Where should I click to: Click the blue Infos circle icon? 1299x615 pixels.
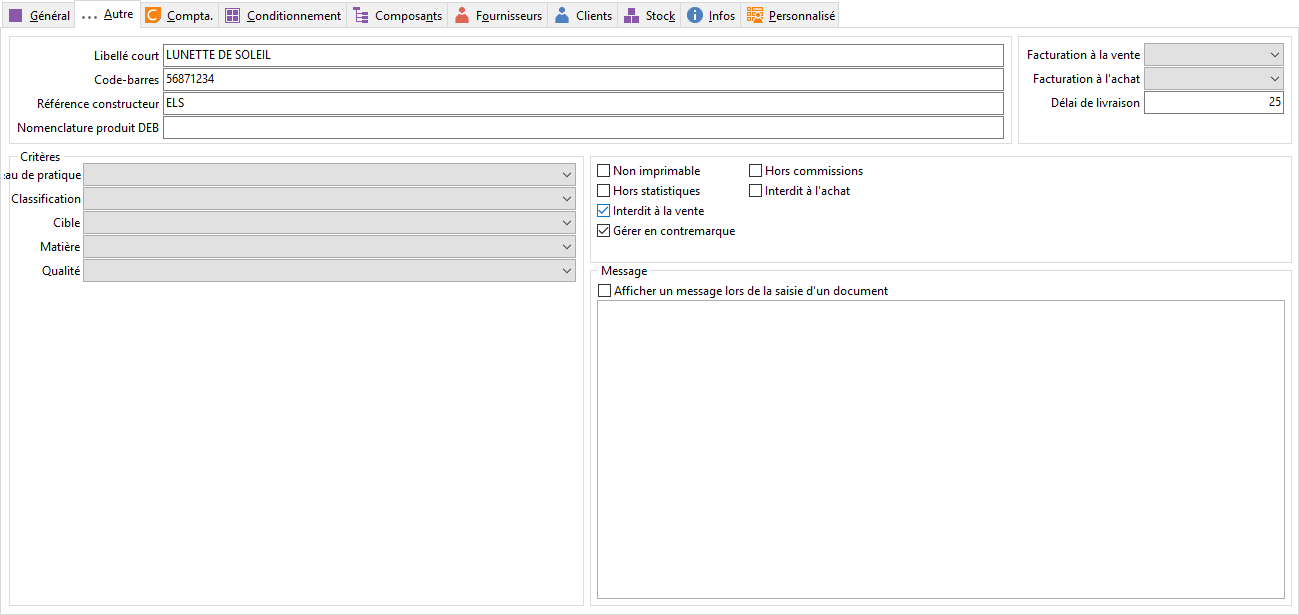(695, 16)
